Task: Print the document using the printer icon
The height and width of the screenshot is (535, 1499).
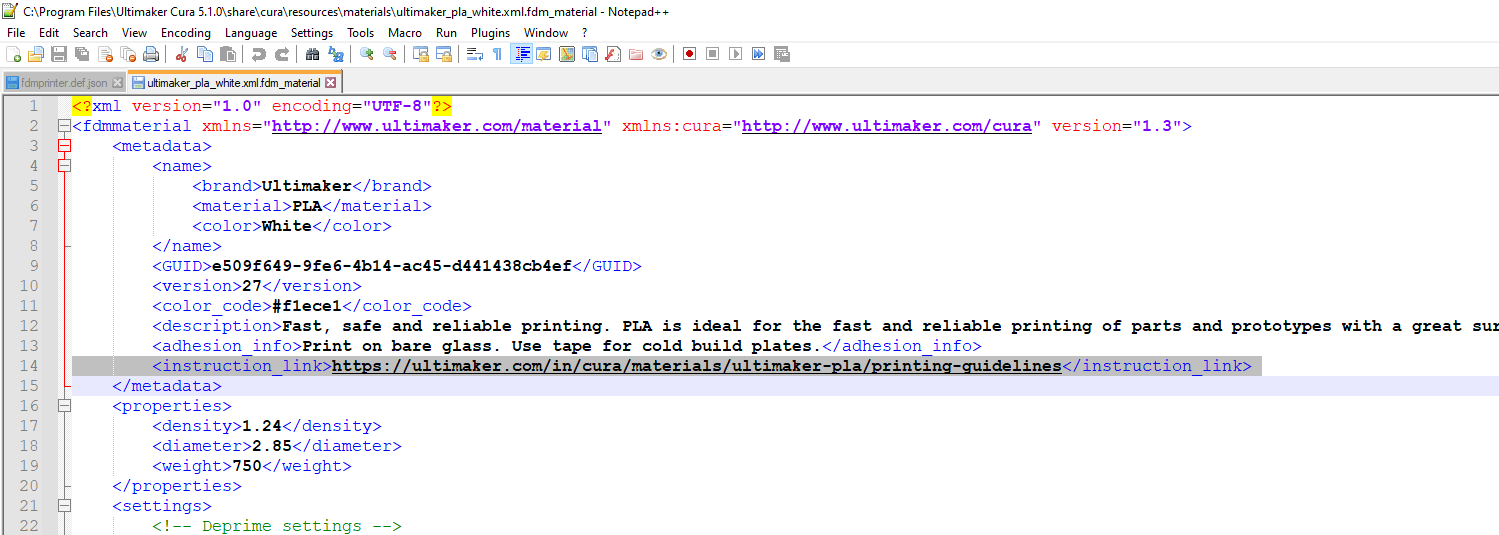Action: (x=151, y=54)
